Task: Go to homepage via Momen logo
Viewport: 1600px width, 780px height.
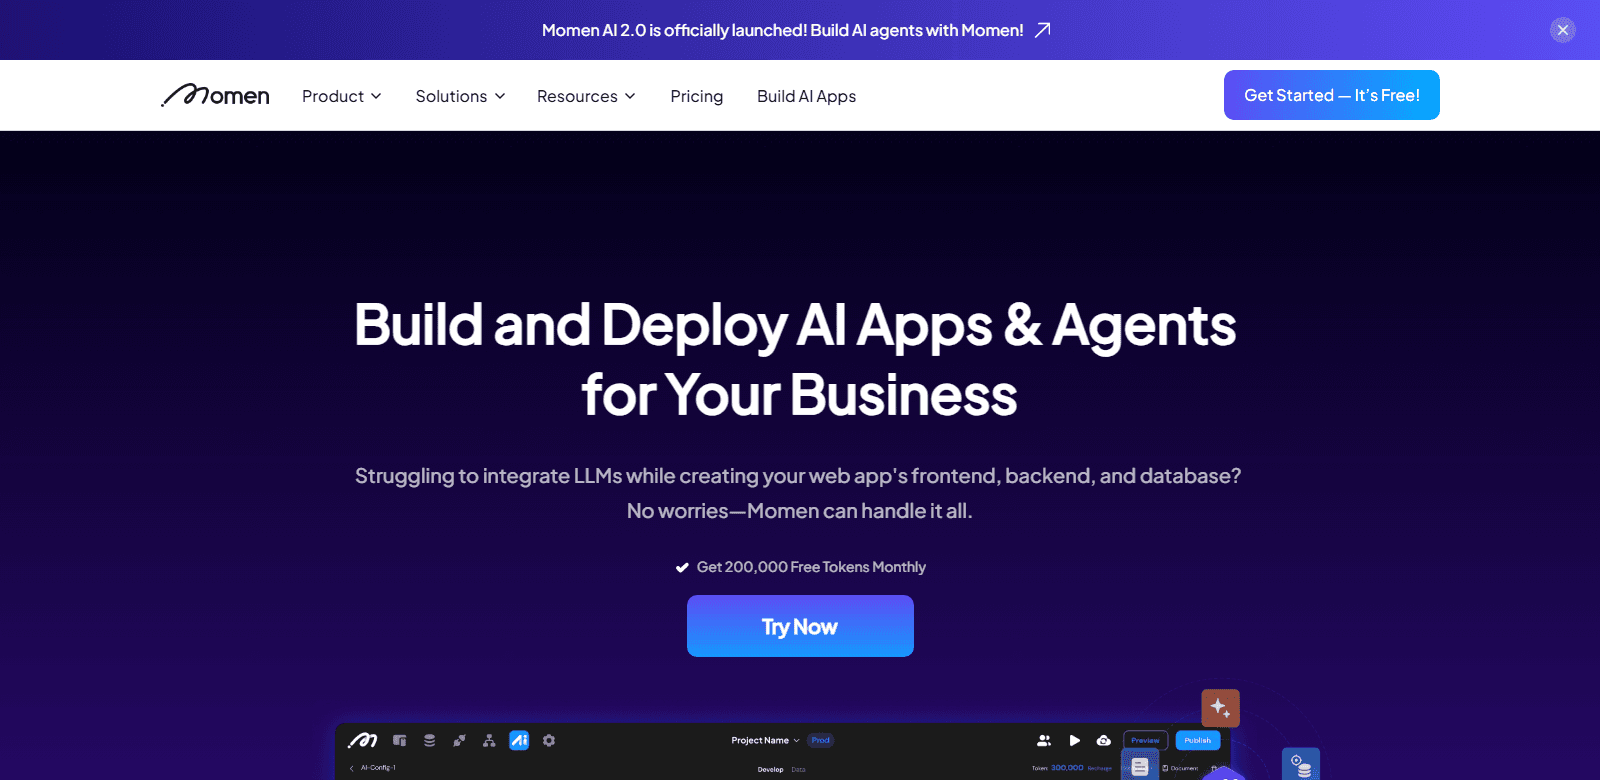Action: coord(215,95)
